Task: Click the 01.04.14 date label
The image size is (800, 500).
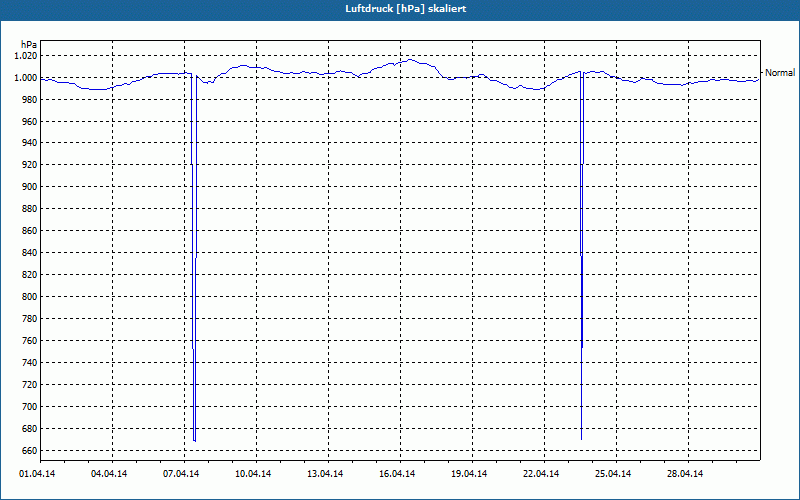Action: click(37, 474)
